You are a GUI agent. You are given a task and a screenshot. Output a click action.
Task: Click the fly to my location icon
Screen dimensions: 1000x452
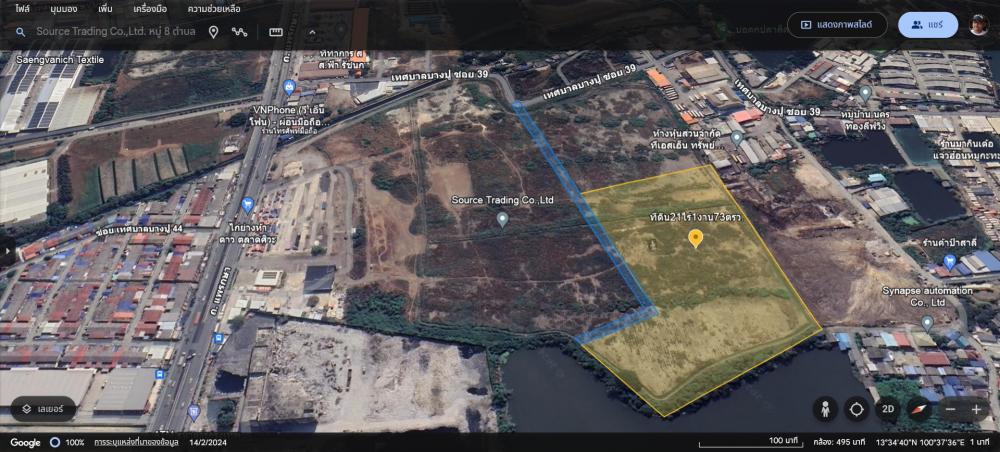click(x=856, y=409)
